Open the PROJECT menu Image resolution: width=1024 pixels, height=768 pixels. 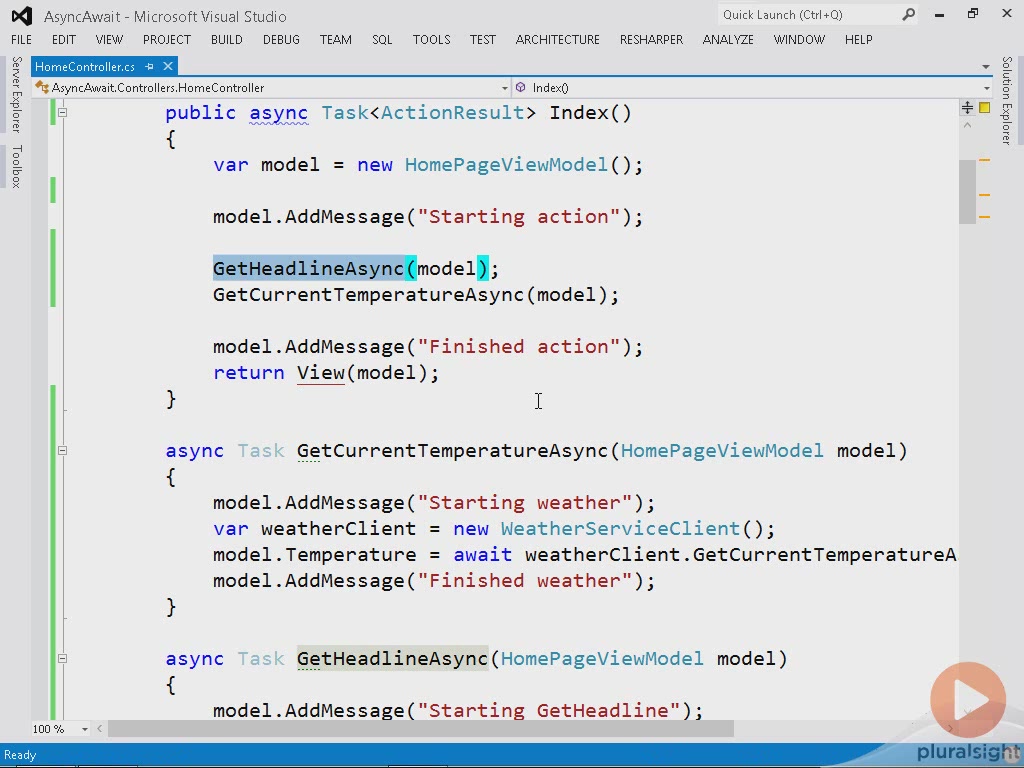coord(167,40)
